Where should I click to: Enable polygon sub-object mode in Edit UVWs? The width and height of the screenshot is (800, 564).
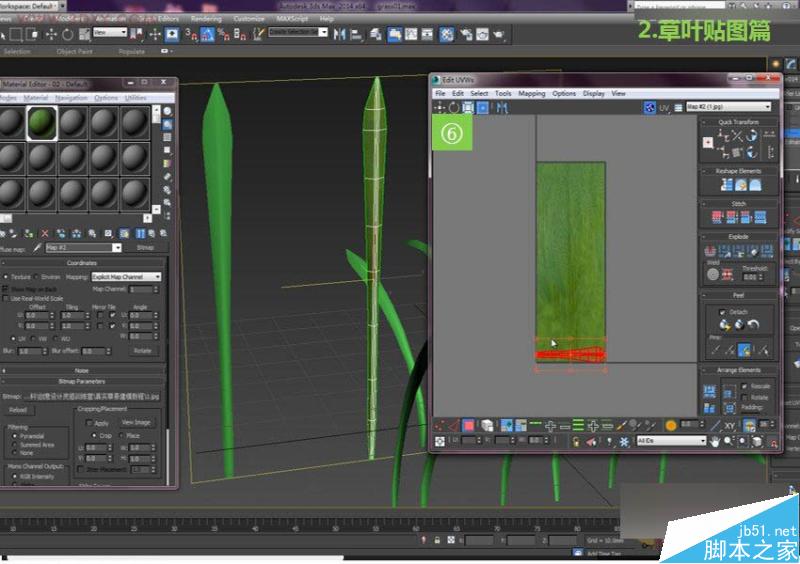pyautogui.click(x=468, y=425)
